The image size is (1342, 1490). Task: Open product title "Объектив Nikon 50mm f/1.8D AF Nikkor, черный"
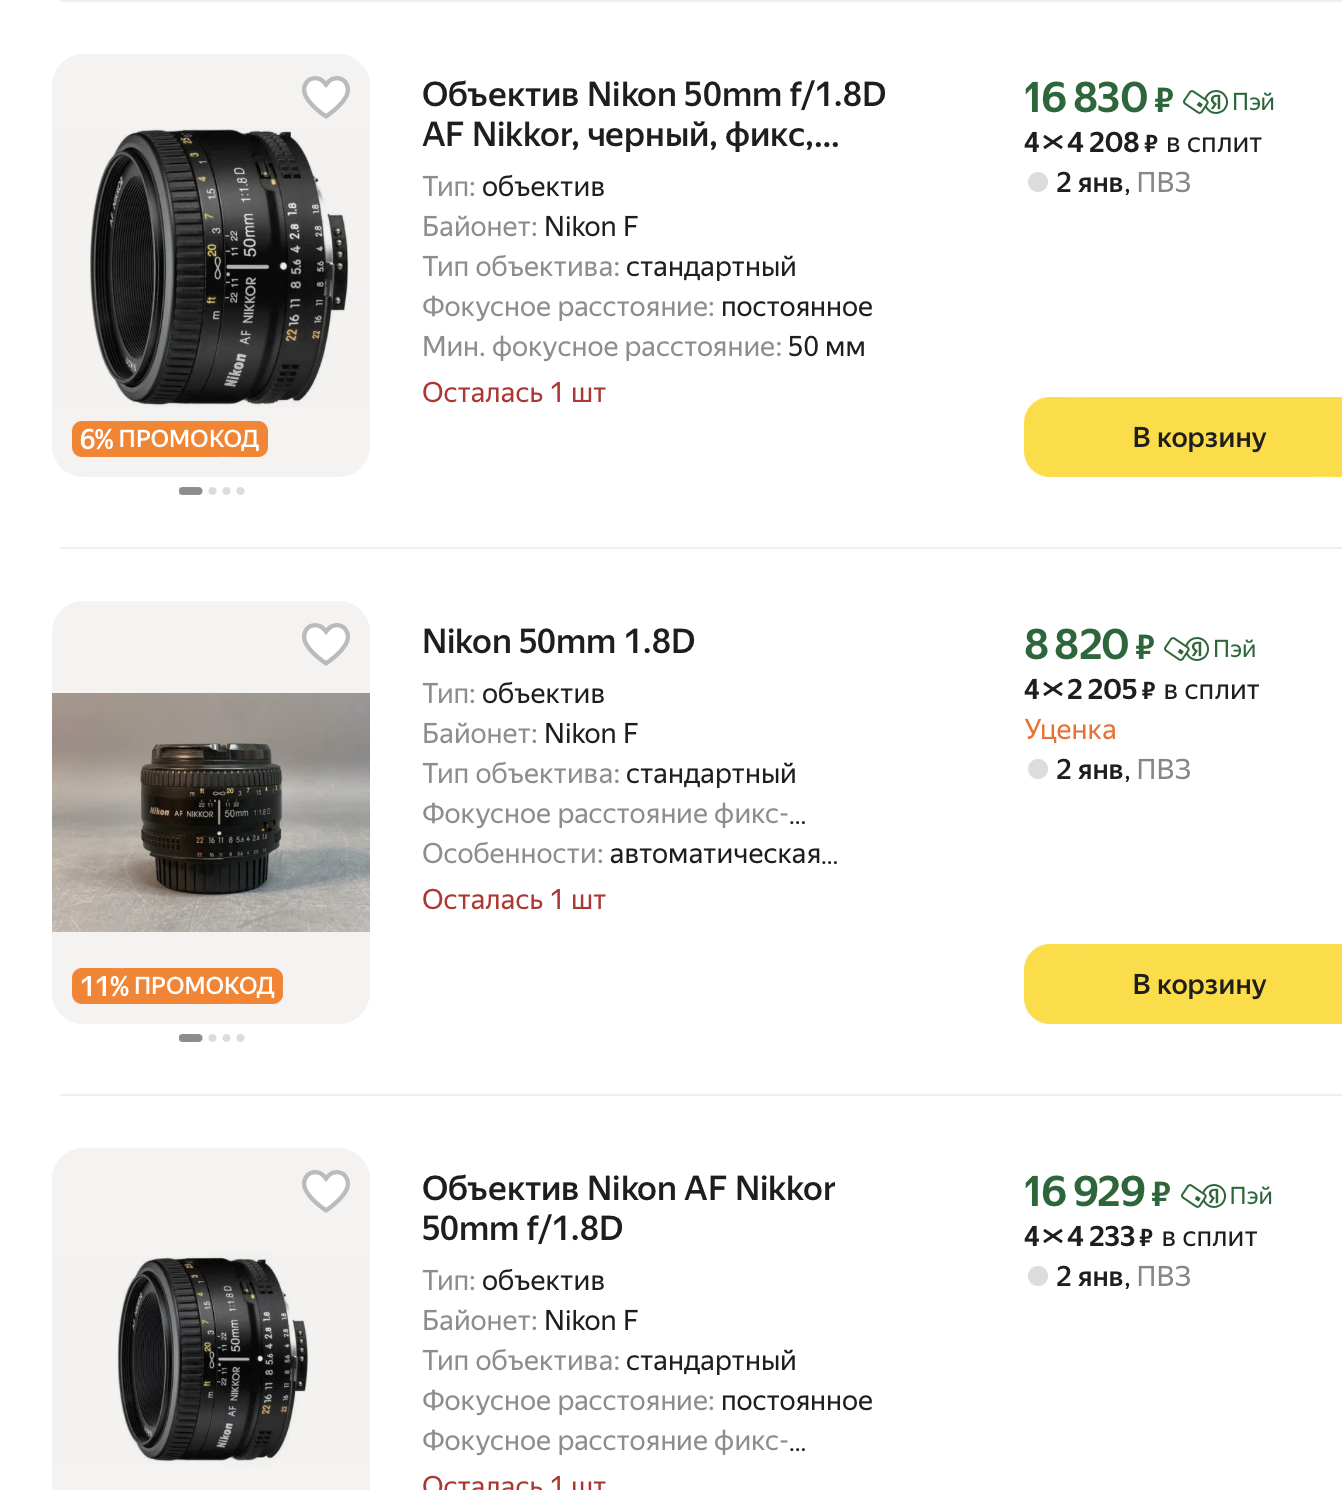pyautogui.click(x=653, y=114)
